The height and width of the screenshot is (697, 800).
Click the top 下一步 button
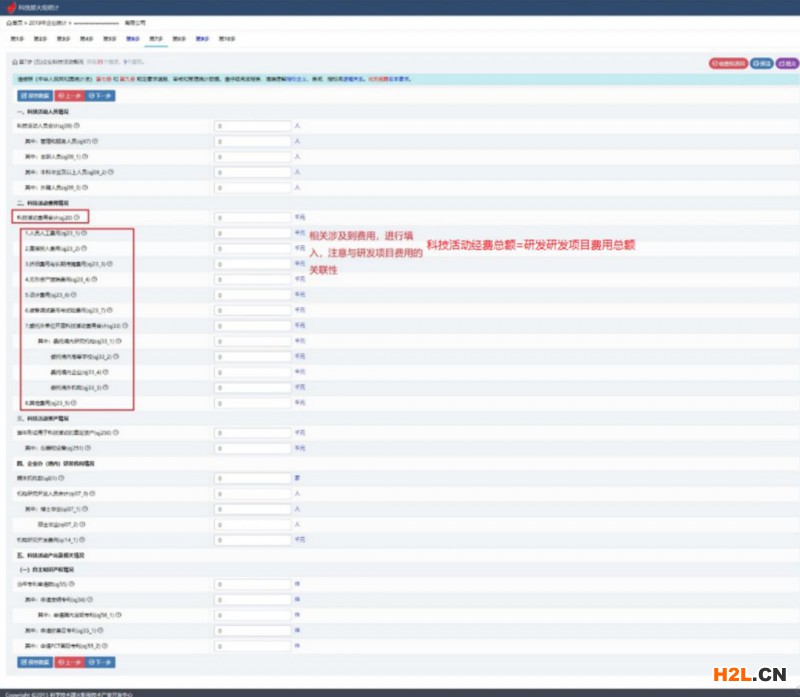pyautogui.click(x=102, y=96)
